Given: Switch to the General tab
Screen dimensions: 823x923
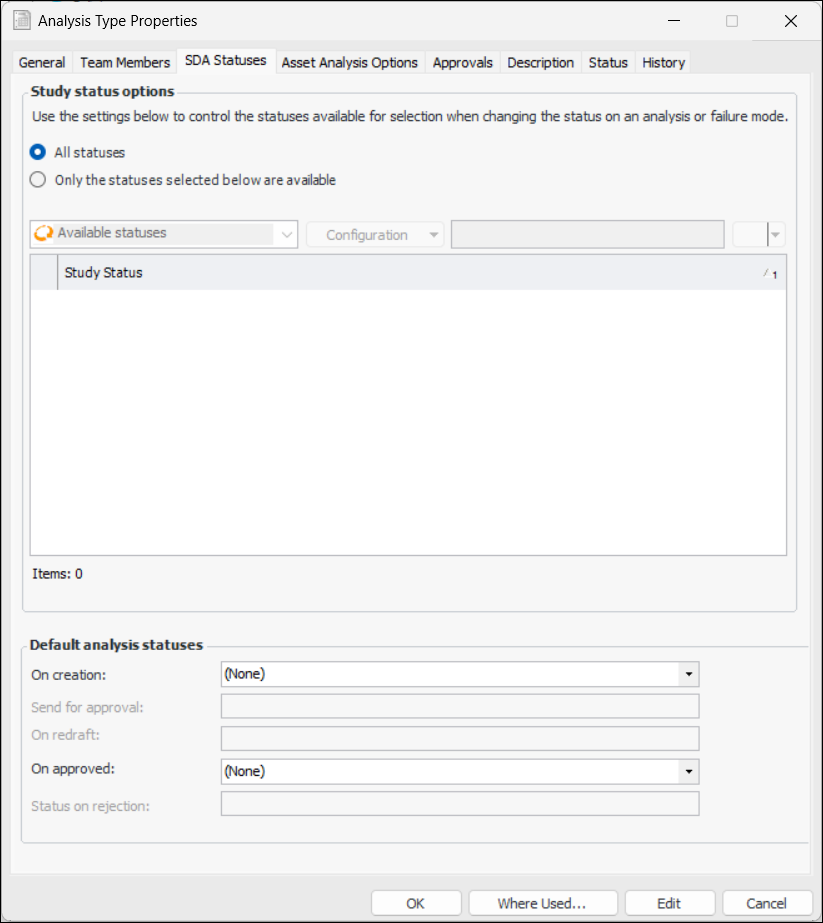Looking at the screenshot, I should coord(42,62).
